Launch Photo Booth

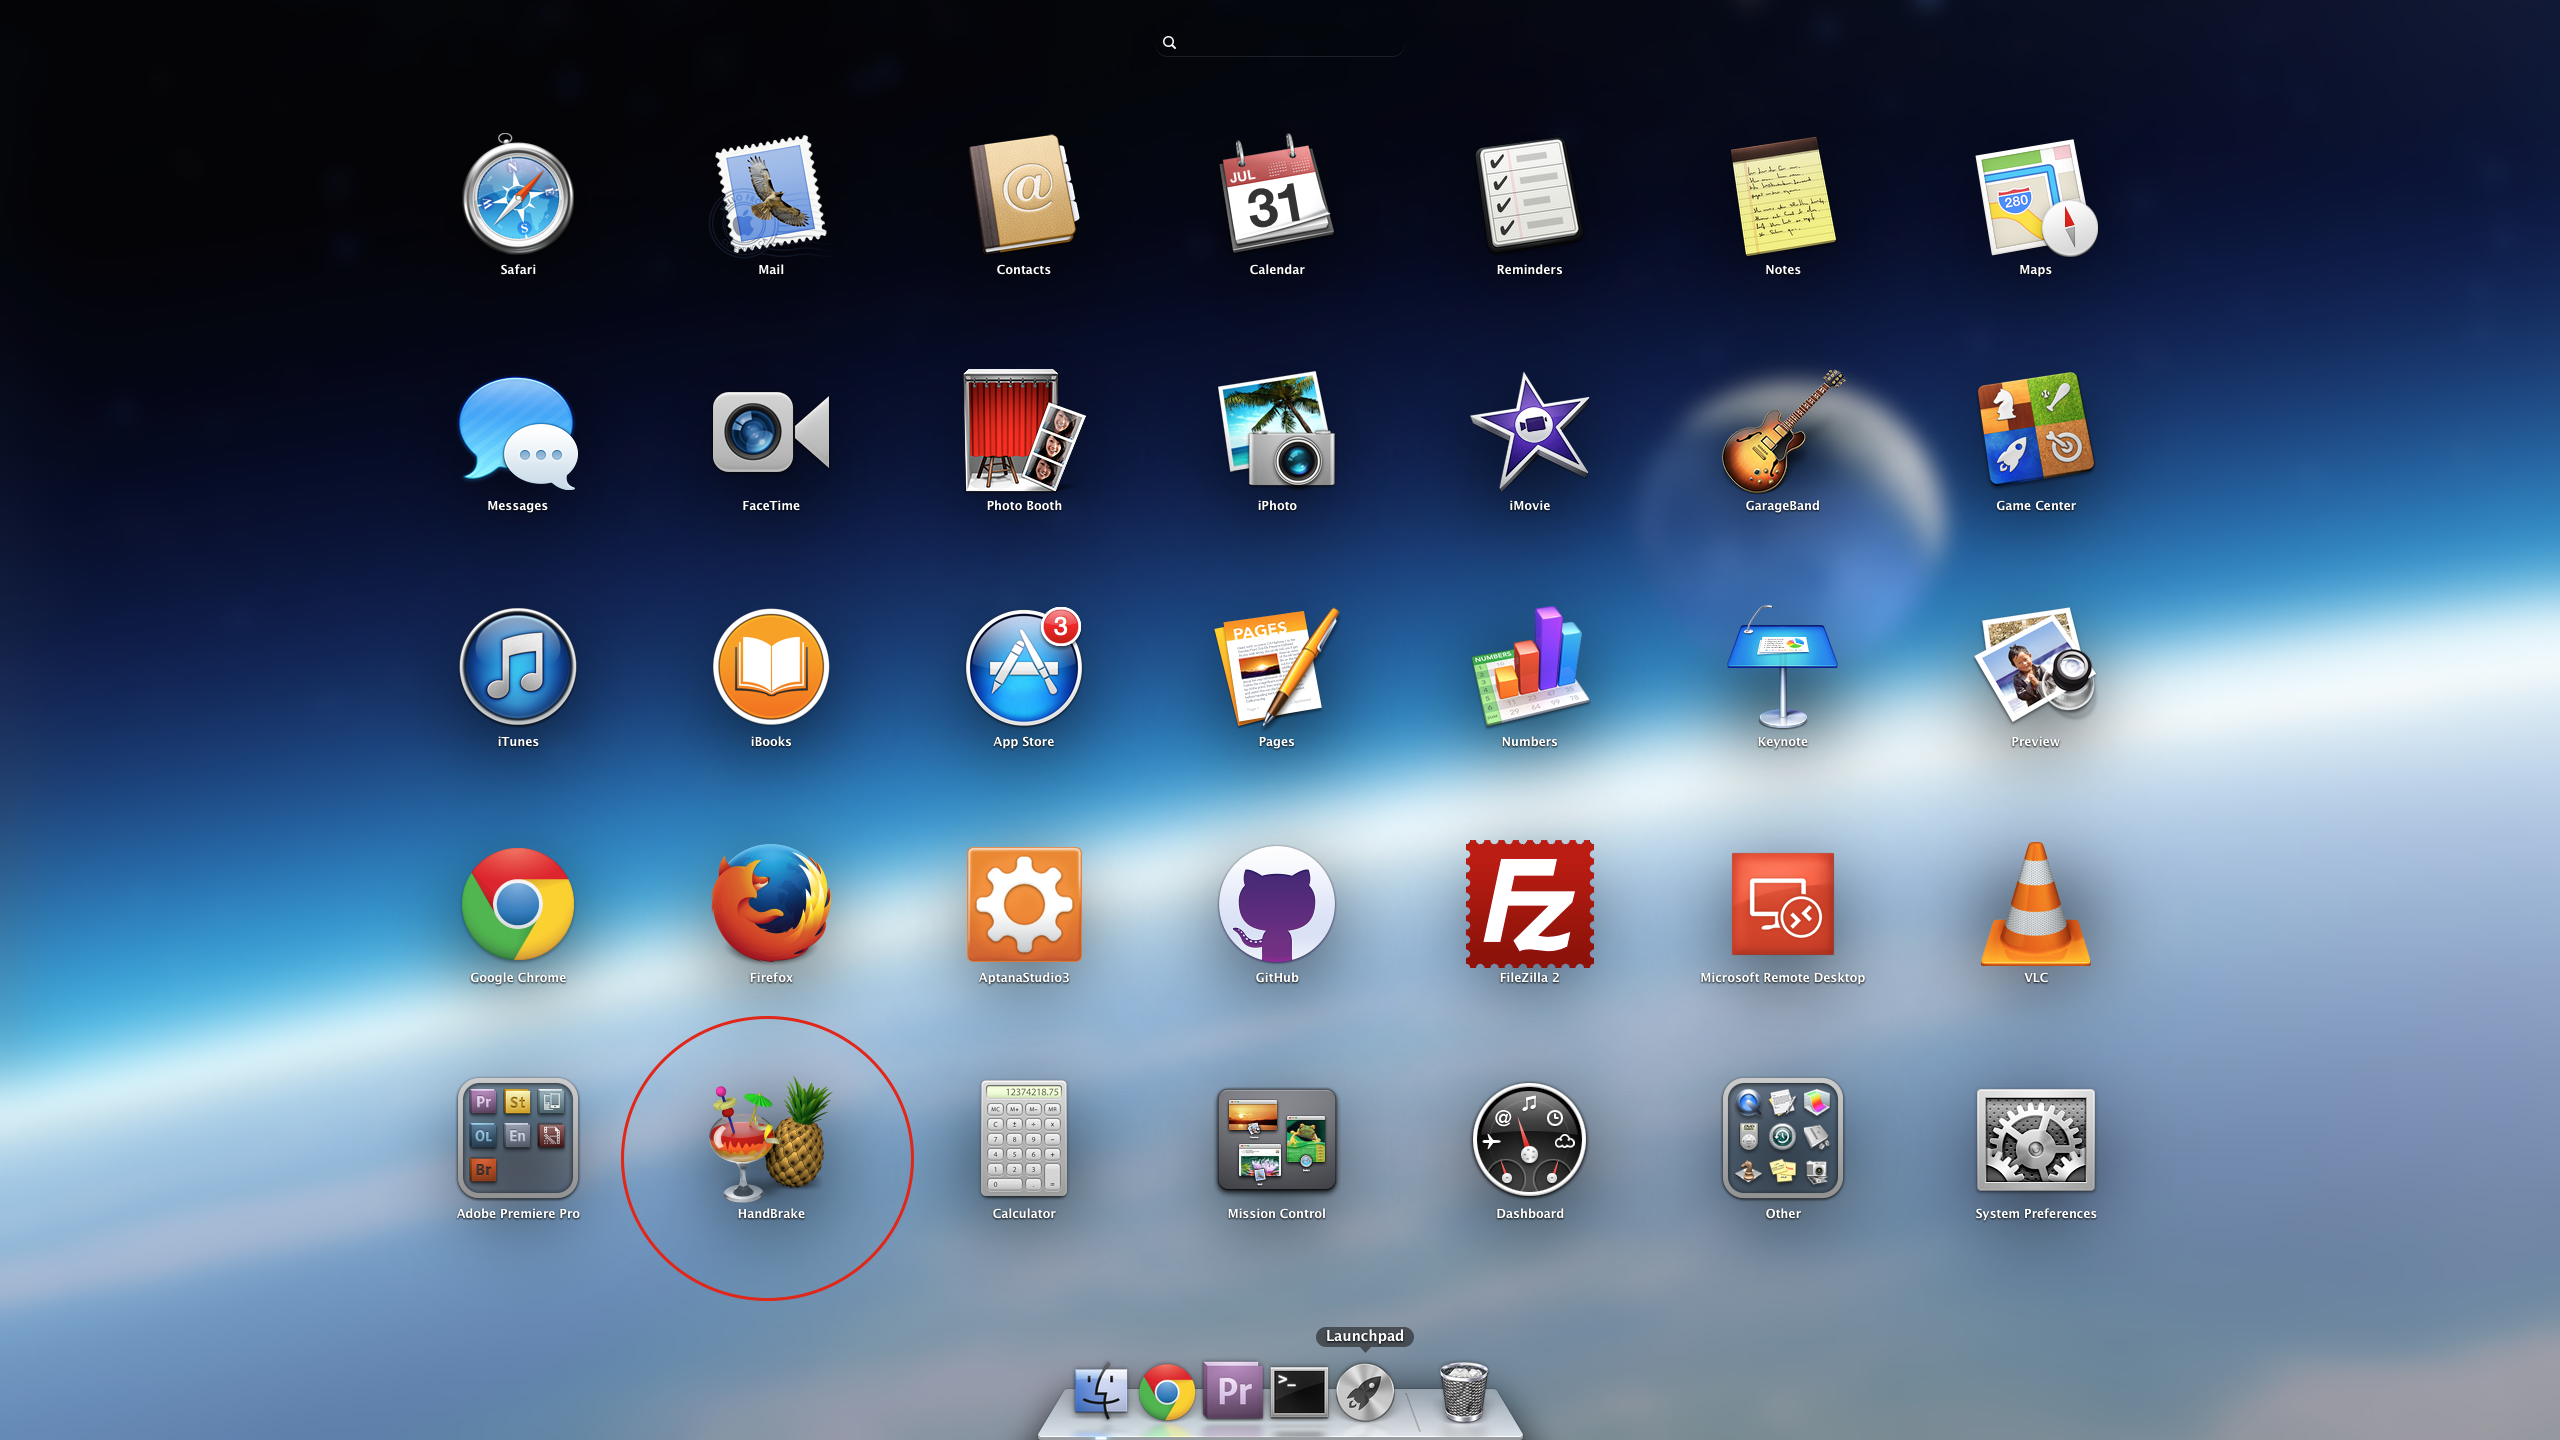(x=1023, y=433)
